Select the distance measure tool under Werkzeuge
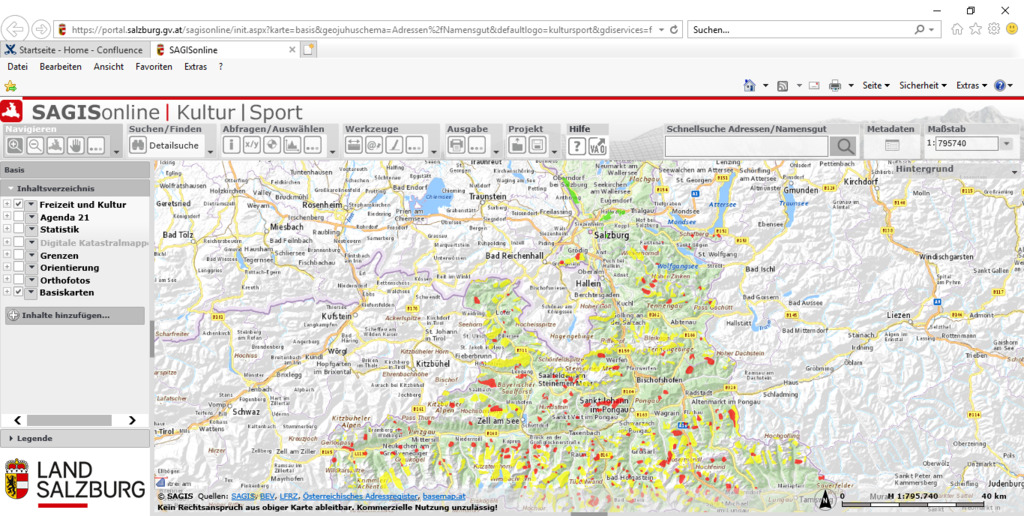Viewport: 1024px width, 516px height. click(x=354, y=146)
